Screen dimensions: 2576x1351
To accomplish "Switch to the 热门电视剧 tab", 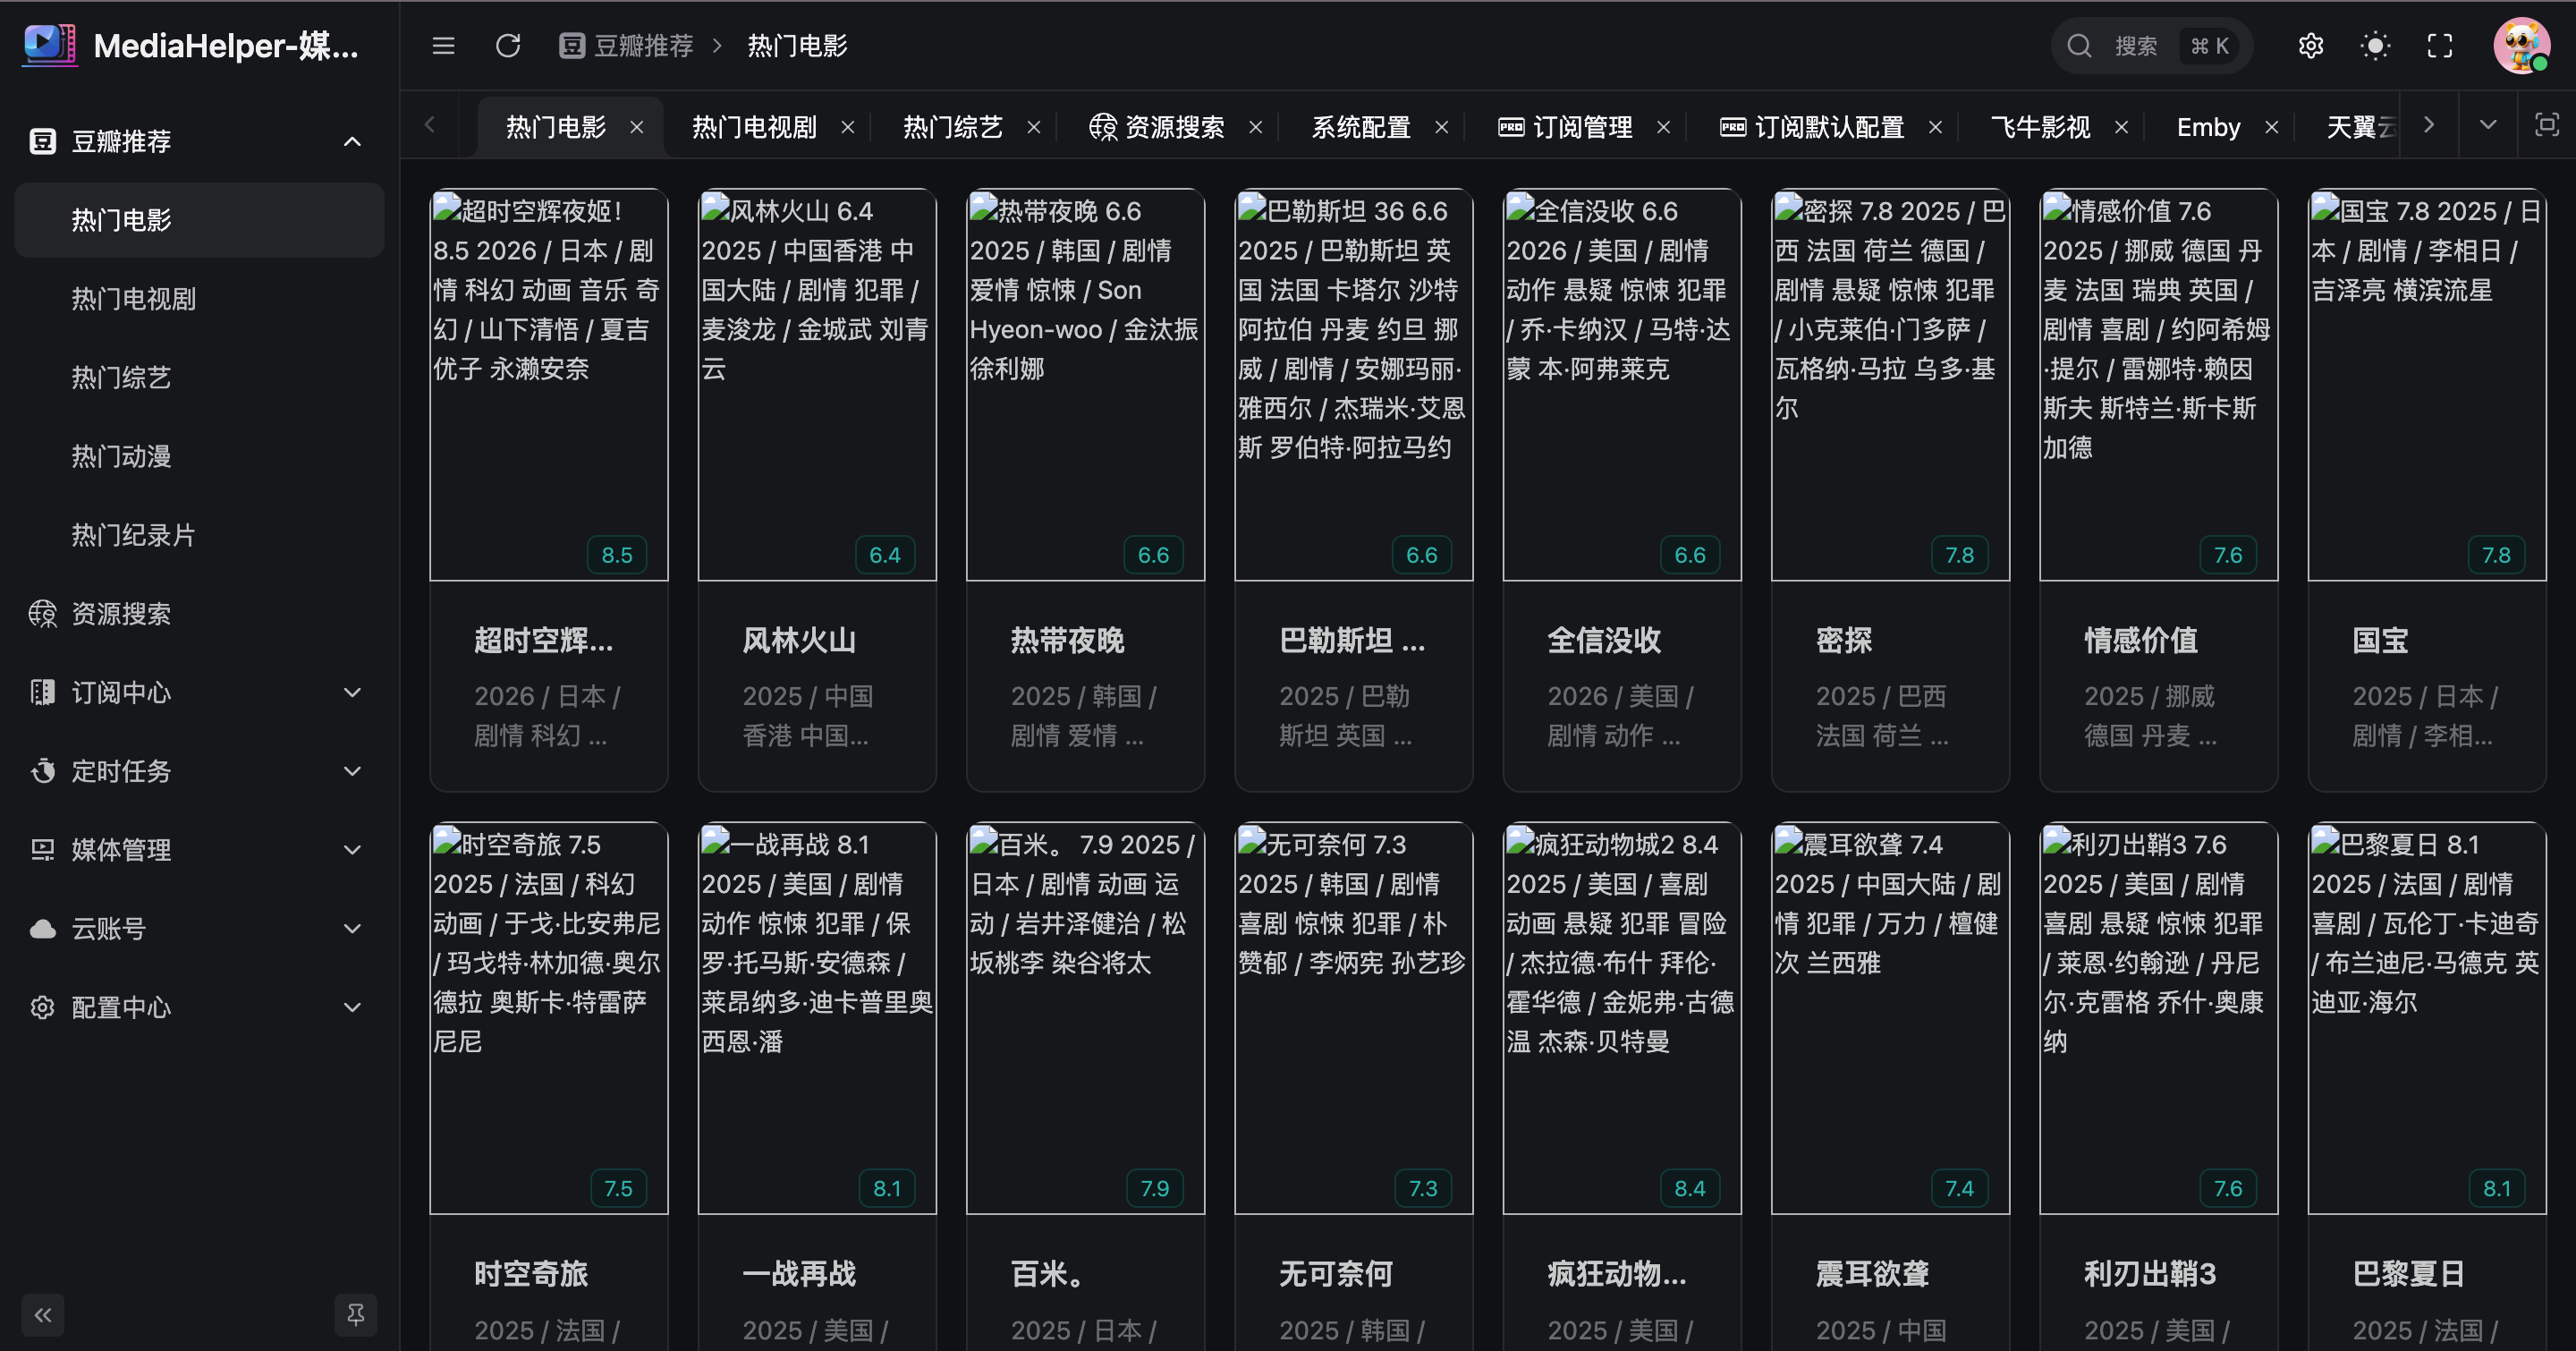I will (754, 127).
